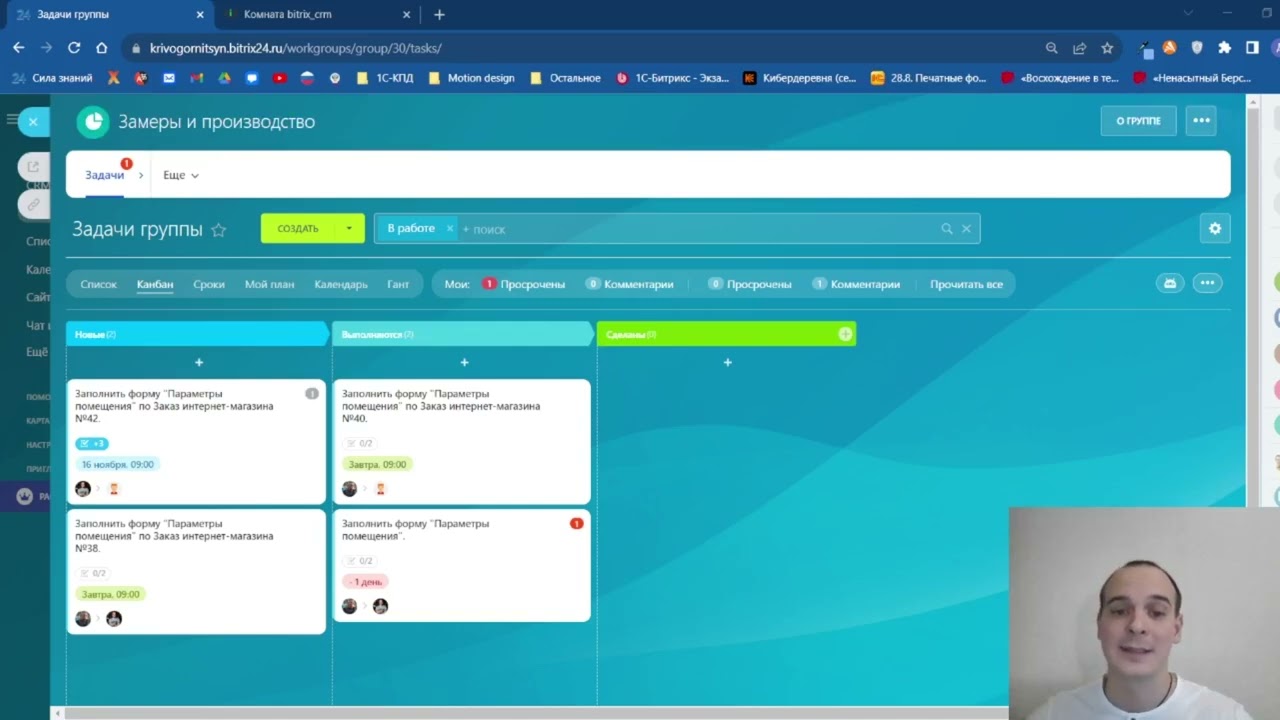1280x720 pixels.
Task: Add a task in the Выполняются column
Action: (464, 362)
